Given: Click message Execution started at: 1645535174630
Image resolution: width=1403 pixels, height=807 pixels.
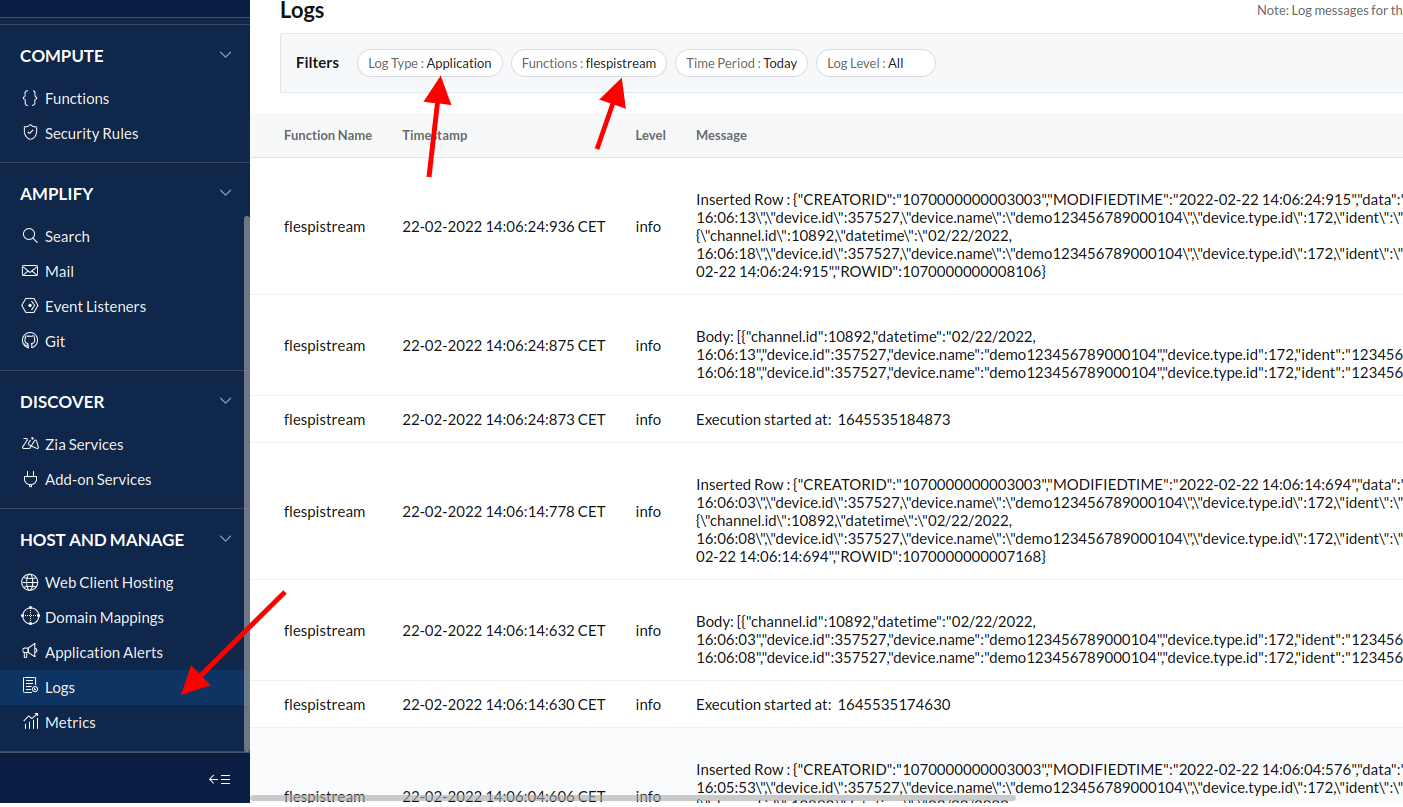Looking at the screenshot, I should [823, 704].
